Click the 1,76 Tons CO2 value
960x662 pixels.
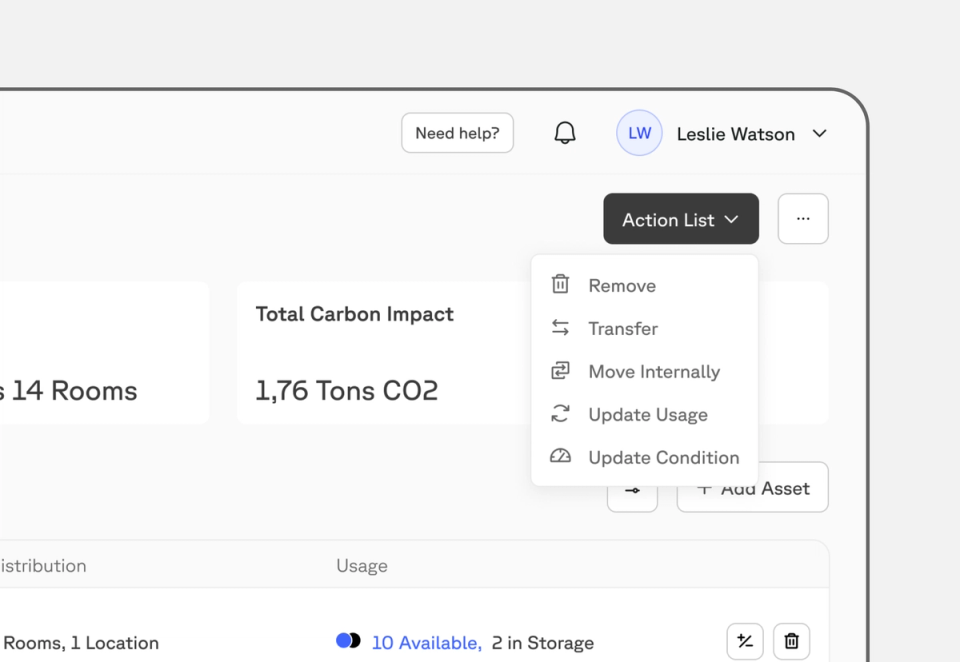tap(347, 391)
